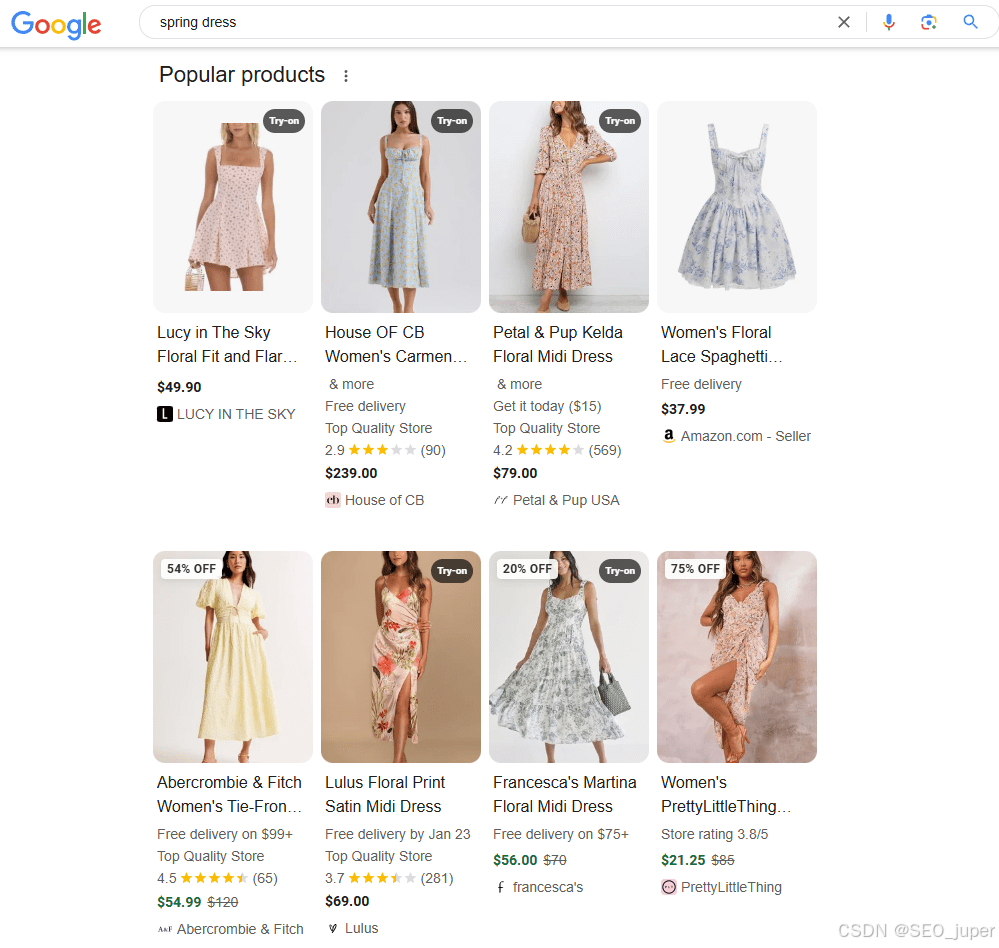Click the $21.25 sale price

(x=683, y=860)
